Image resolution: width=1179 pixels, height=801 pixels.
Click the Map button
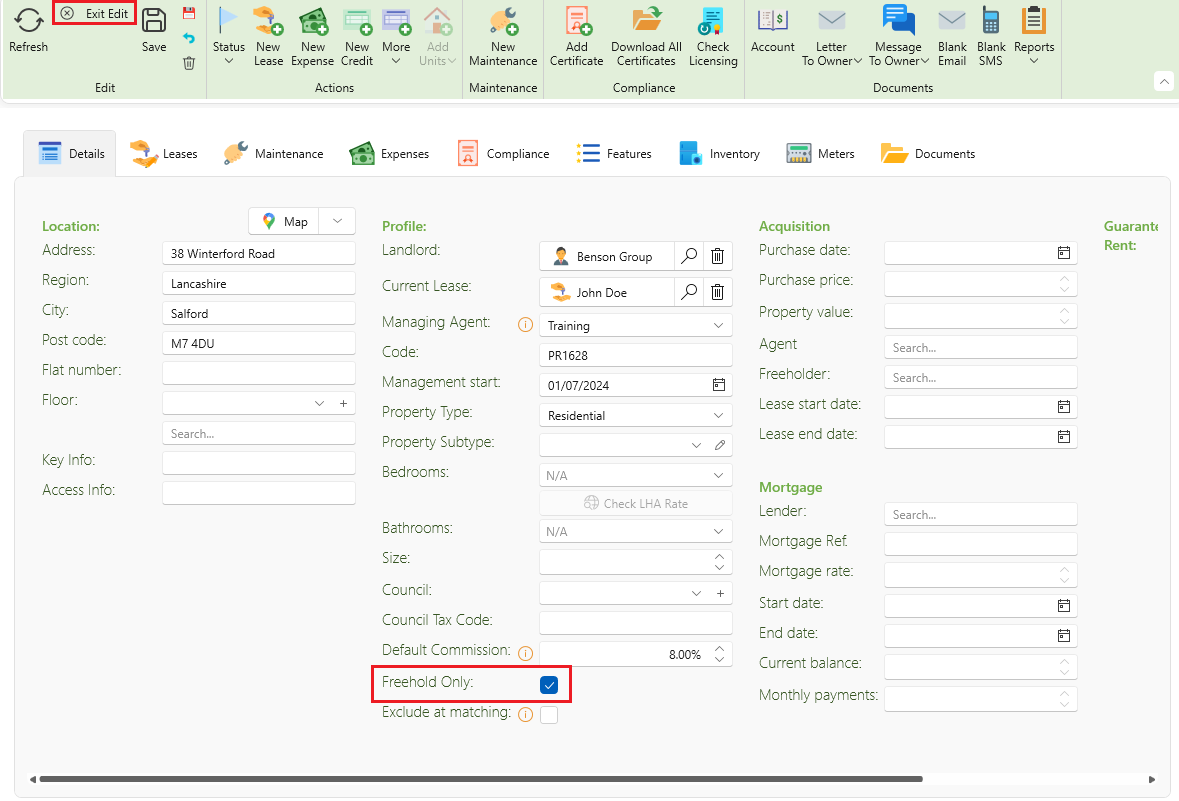pos(284,221)
